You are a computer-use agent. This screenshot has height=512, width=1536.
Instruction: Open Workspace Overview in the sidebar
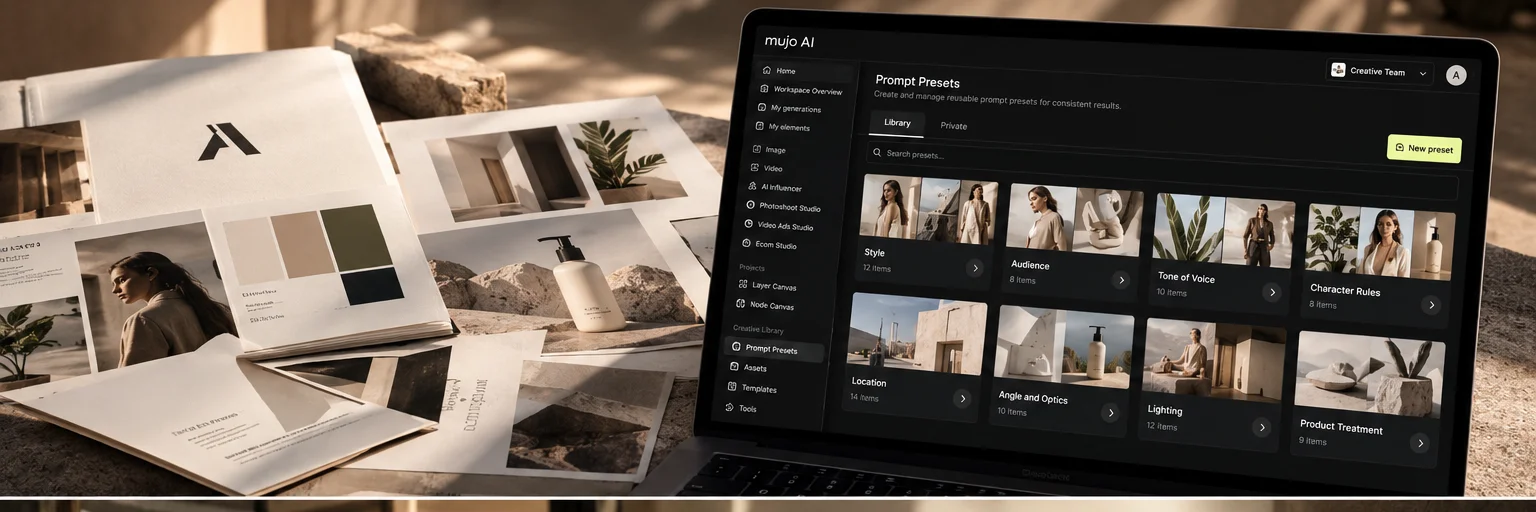[x=803, y=90]
